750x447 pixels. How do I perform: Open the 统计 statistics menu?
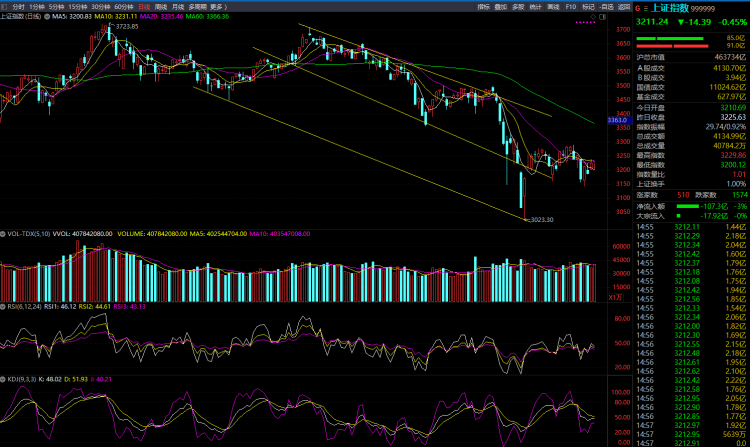point(535,7)
